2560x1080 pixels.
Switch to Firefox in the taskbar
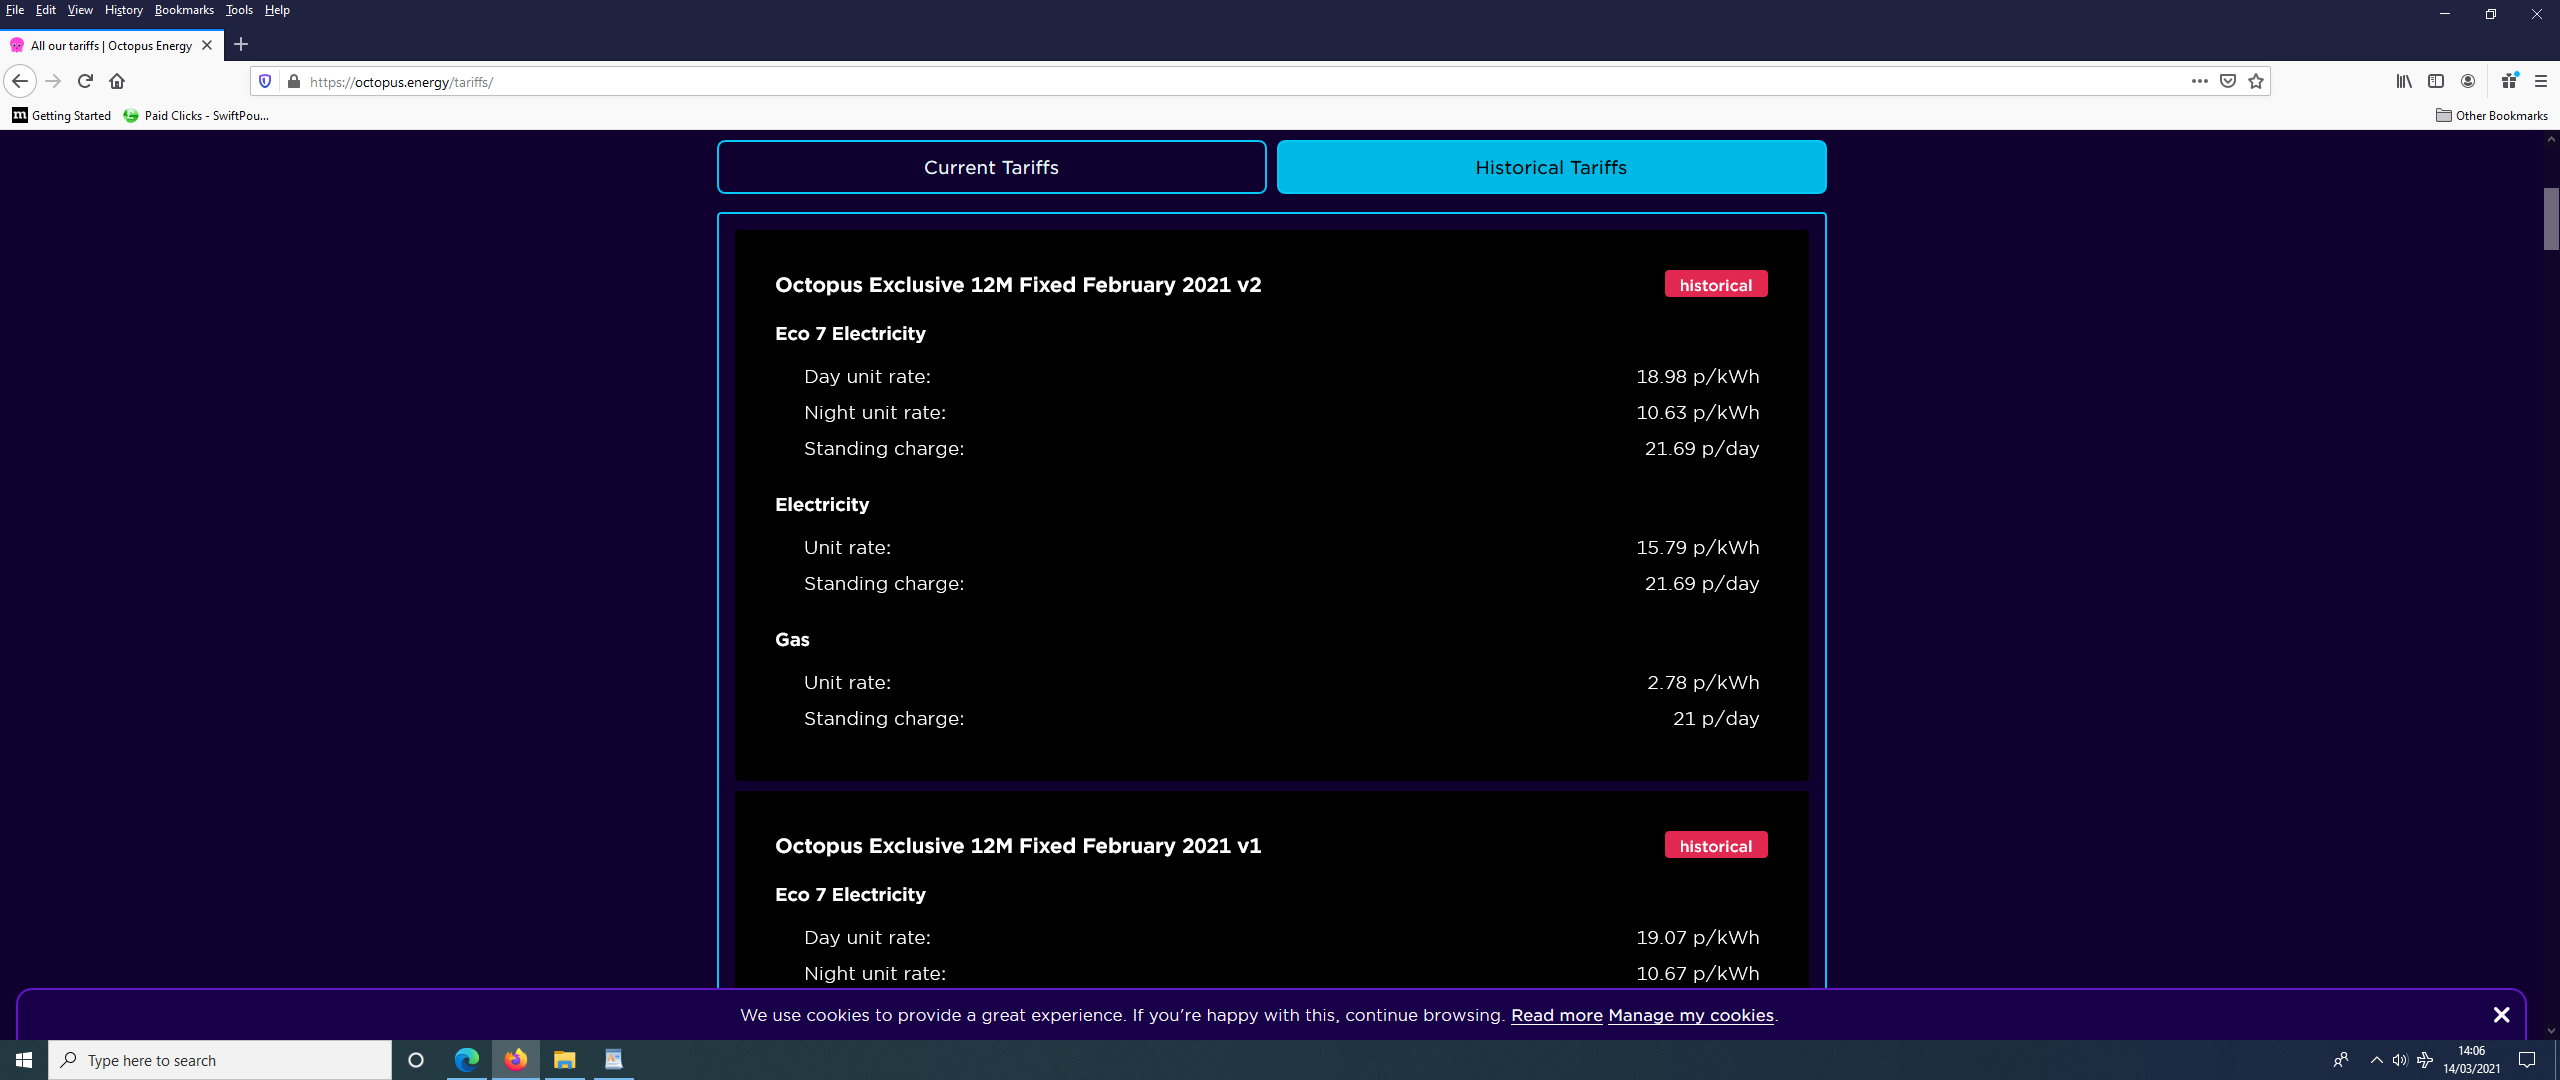[515, 1060]
